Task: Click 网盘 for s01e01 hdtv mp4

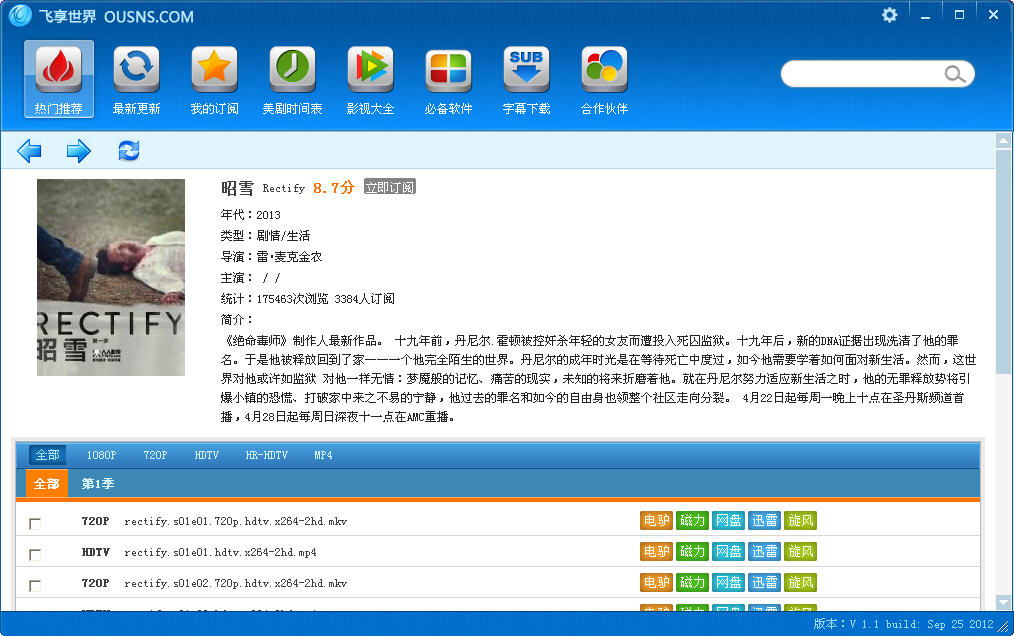Action: [x=728, y=551]
